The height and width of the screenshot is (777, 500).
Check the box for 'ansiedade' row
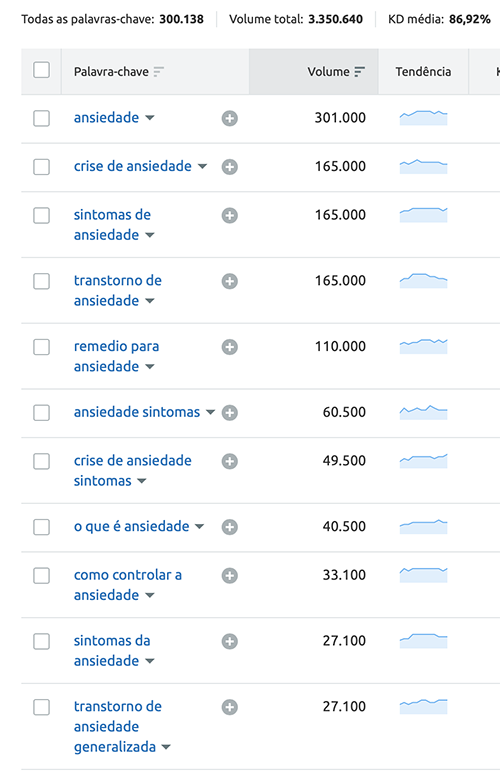click(x=42, y=118)
